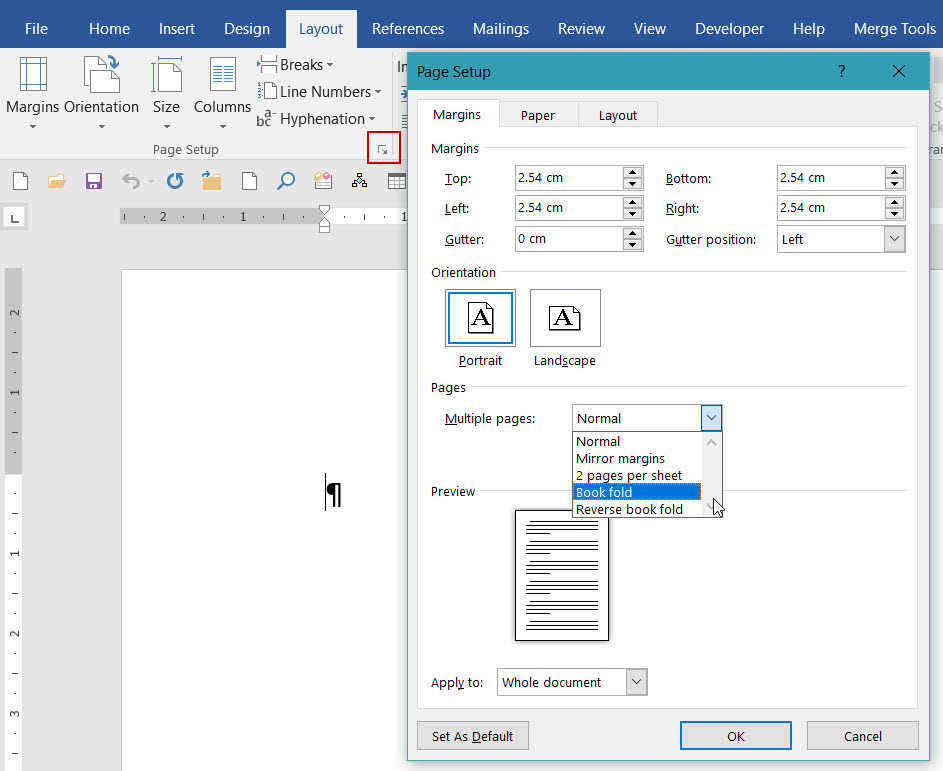This screenshot has width=943, height=771.
Task: Select Portrait orientation
Action: tap(480, 319)
